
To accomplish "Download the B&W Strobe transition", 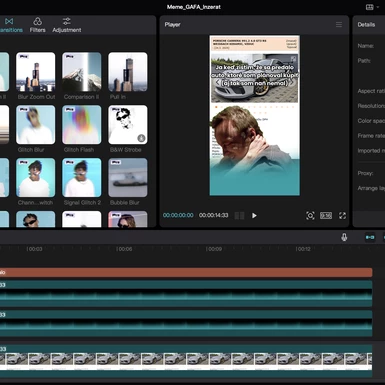I will click(141, 138).
